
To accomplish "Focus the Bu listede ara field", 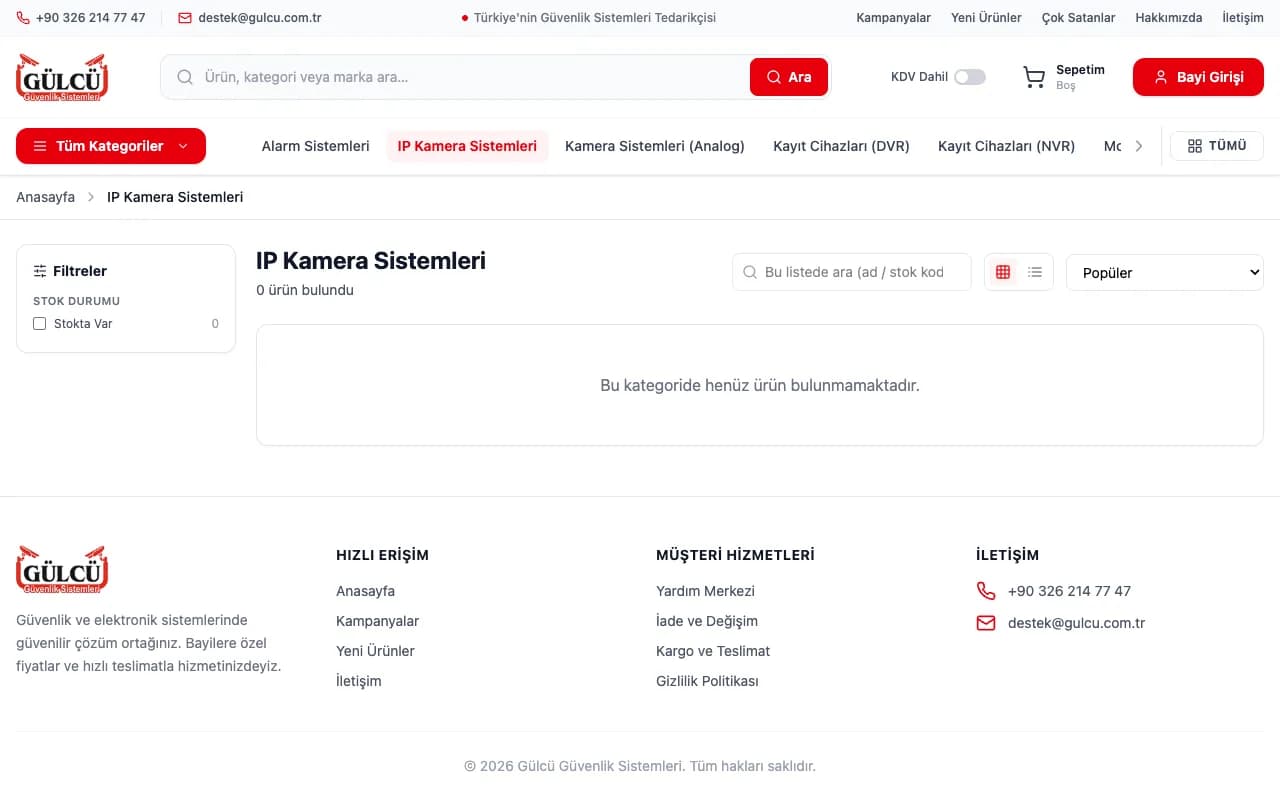I will pos(852,272).
